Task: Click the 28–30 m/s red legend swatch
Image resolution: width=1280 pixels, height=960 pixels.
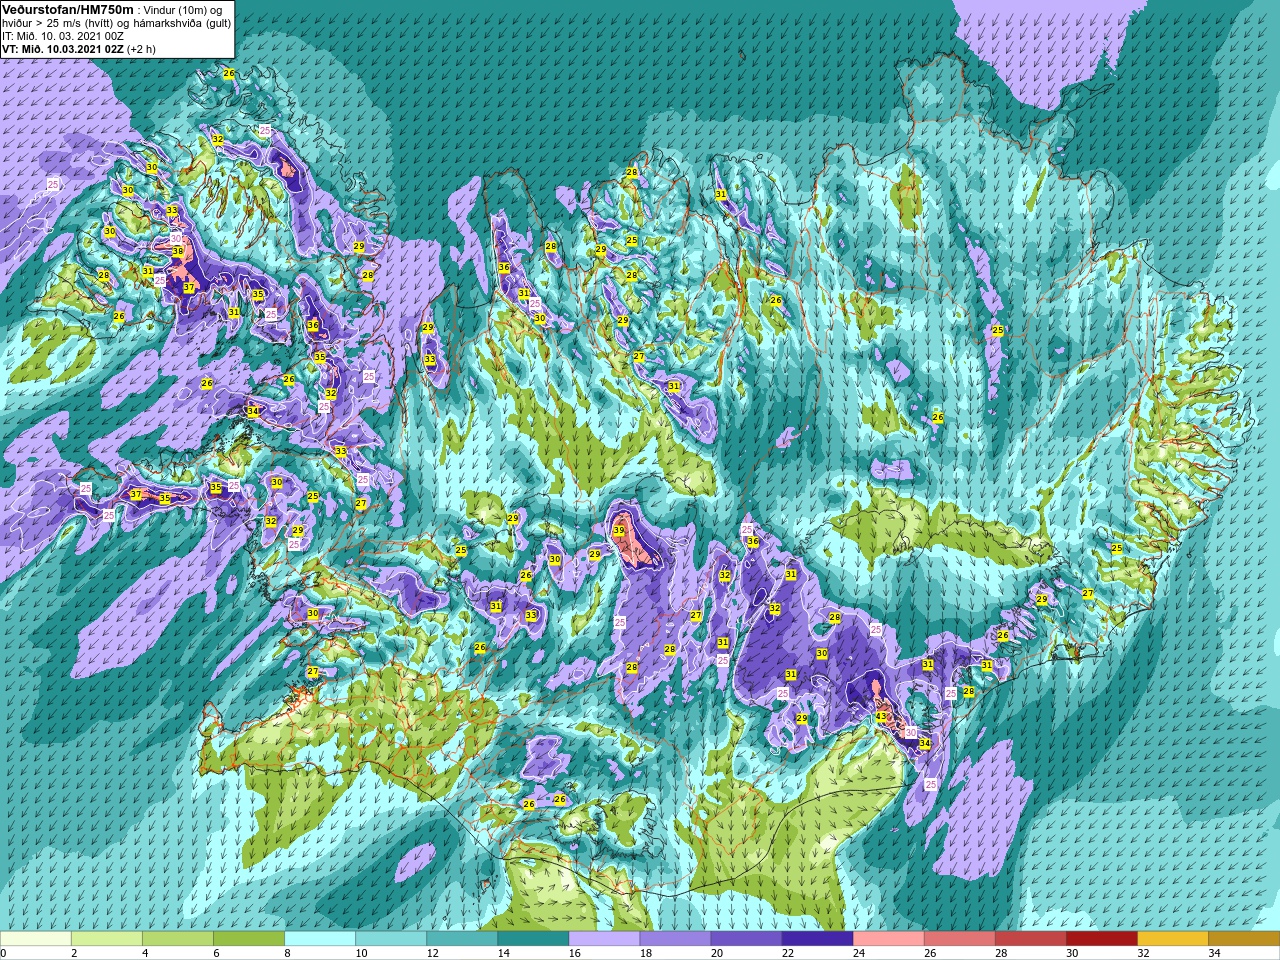Action: [x=1030, y=939]
